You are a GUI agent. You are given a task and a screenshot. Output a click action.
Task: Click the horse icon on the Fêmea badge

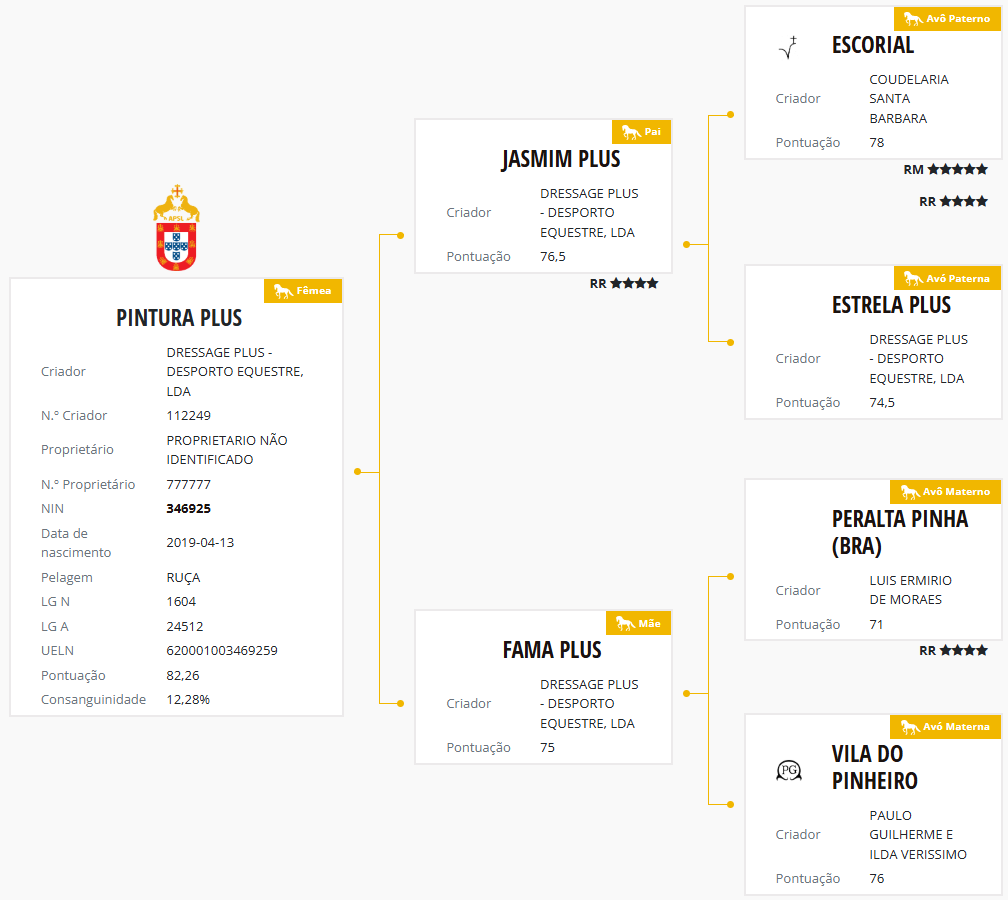coord(283,291)
